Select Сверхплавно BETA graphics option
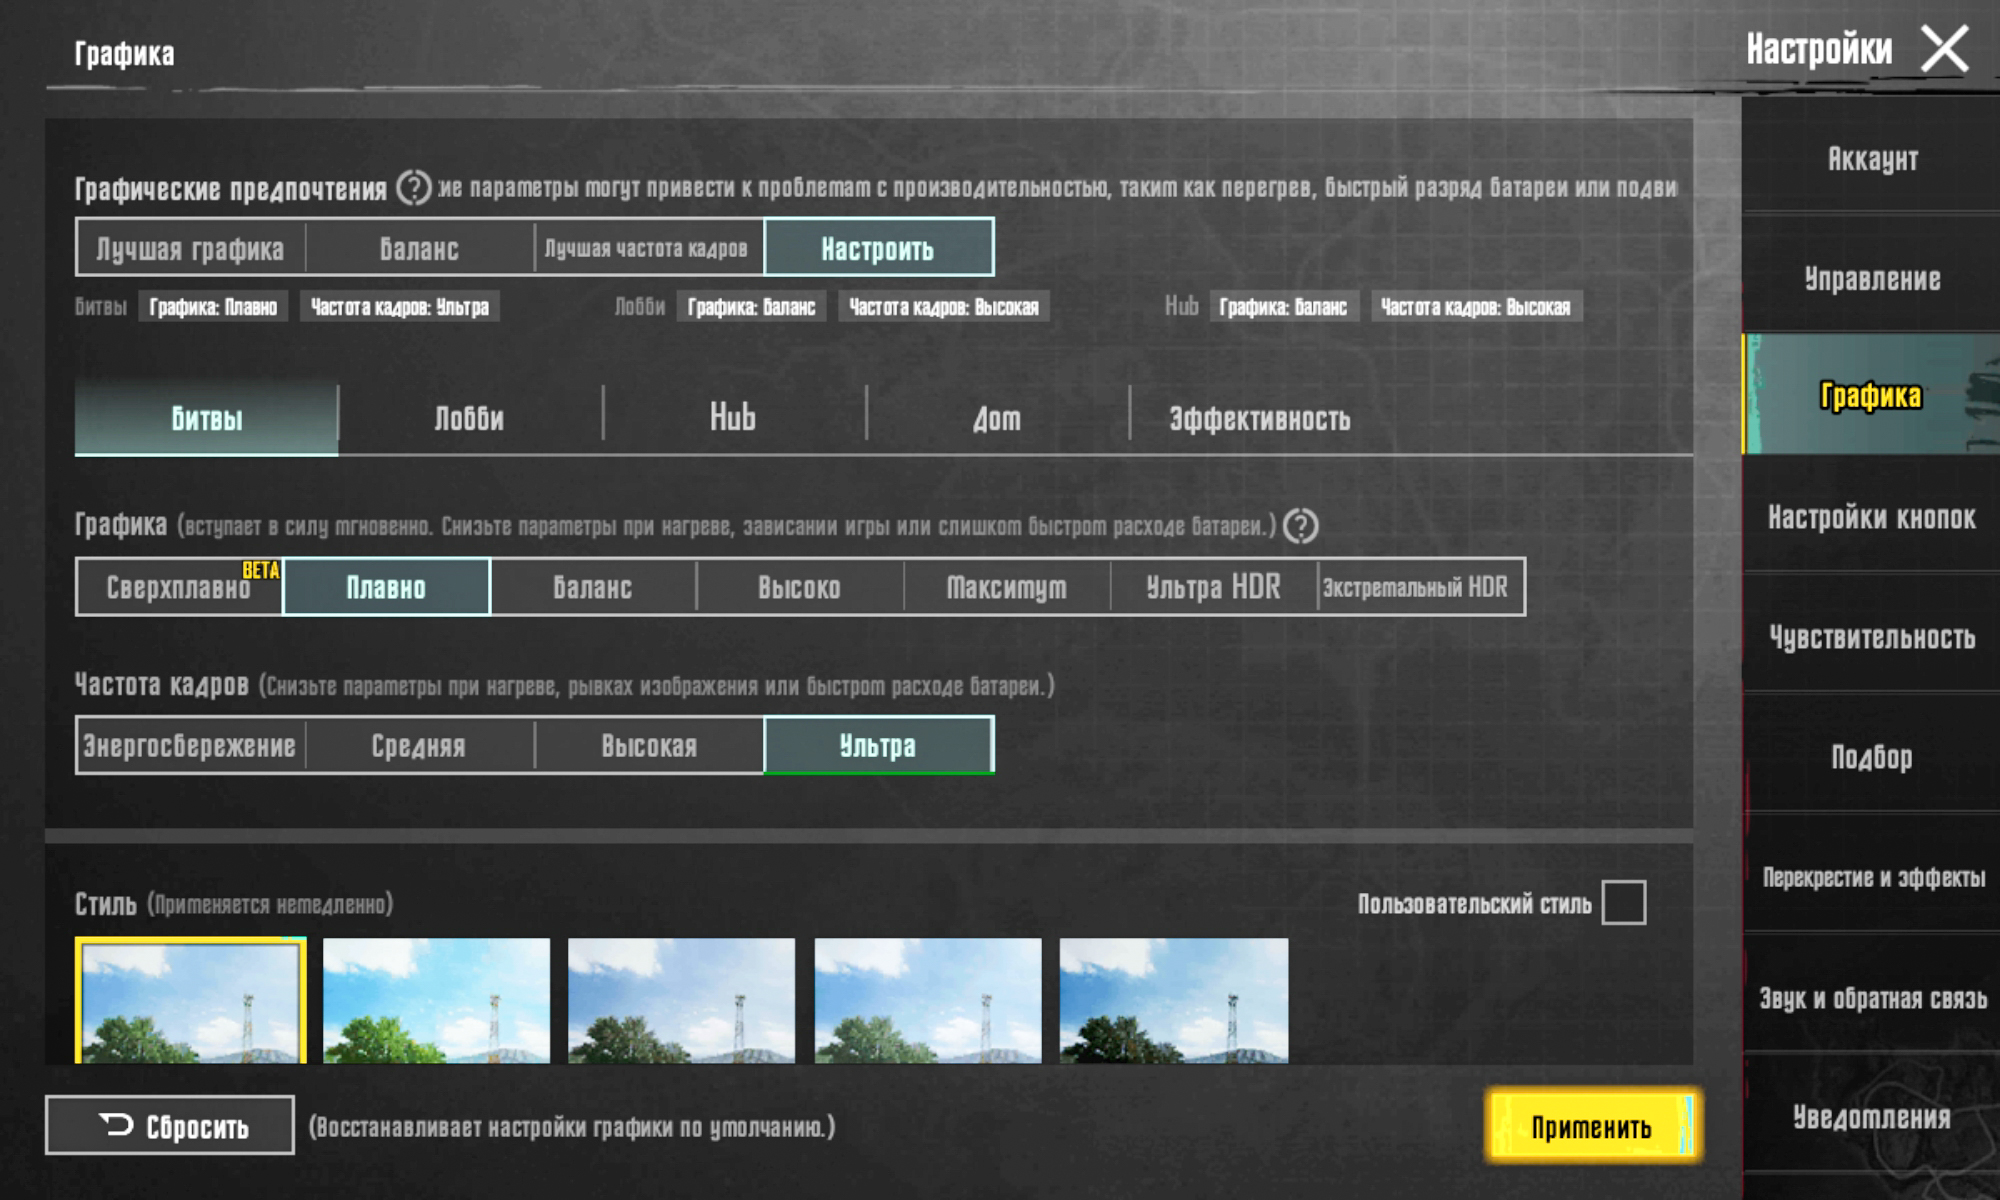The height and width of the screenshot is (1200, 2000). pyautogui.click(x=180, y=587)
